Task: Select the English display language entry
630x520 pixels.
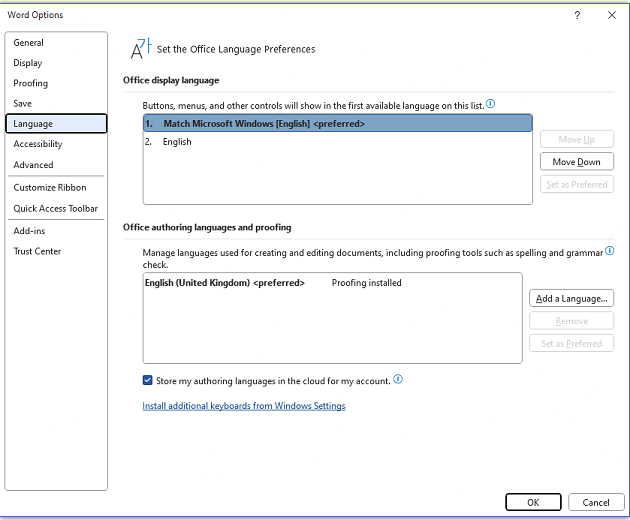Action: pos(338,141)
